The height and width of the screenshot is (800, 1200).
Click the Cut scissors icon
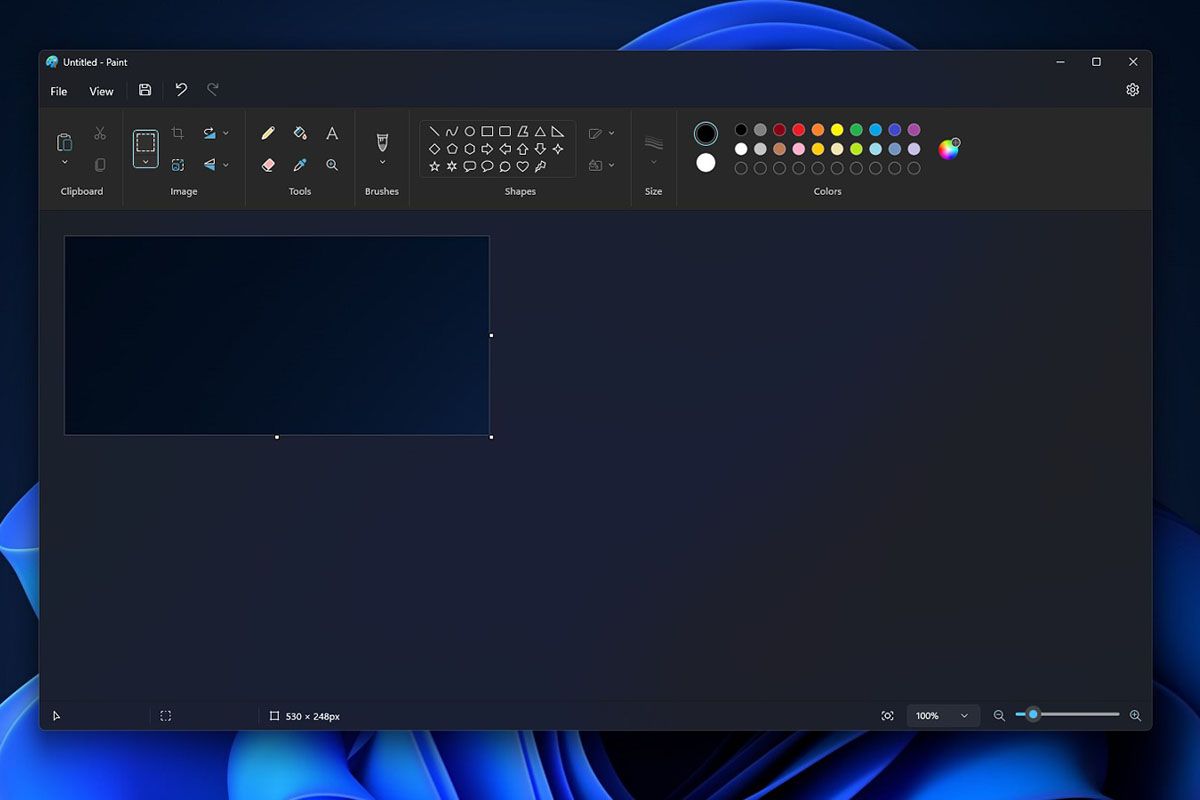tap(100, 133)
